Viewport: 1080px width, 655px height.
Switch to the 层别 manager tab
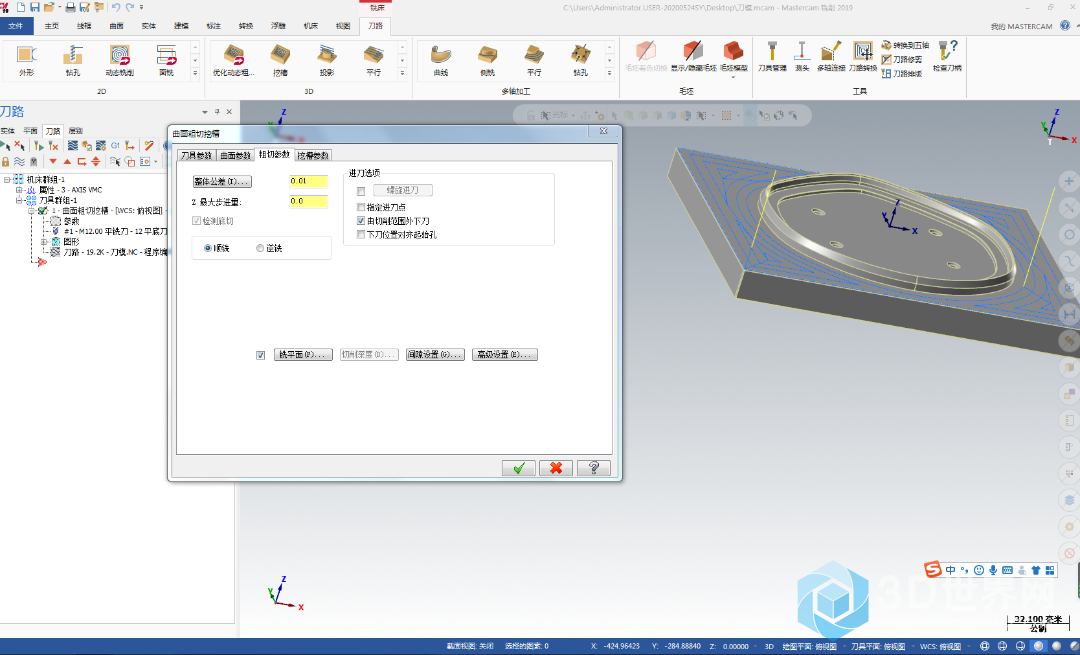pos(76,131)
